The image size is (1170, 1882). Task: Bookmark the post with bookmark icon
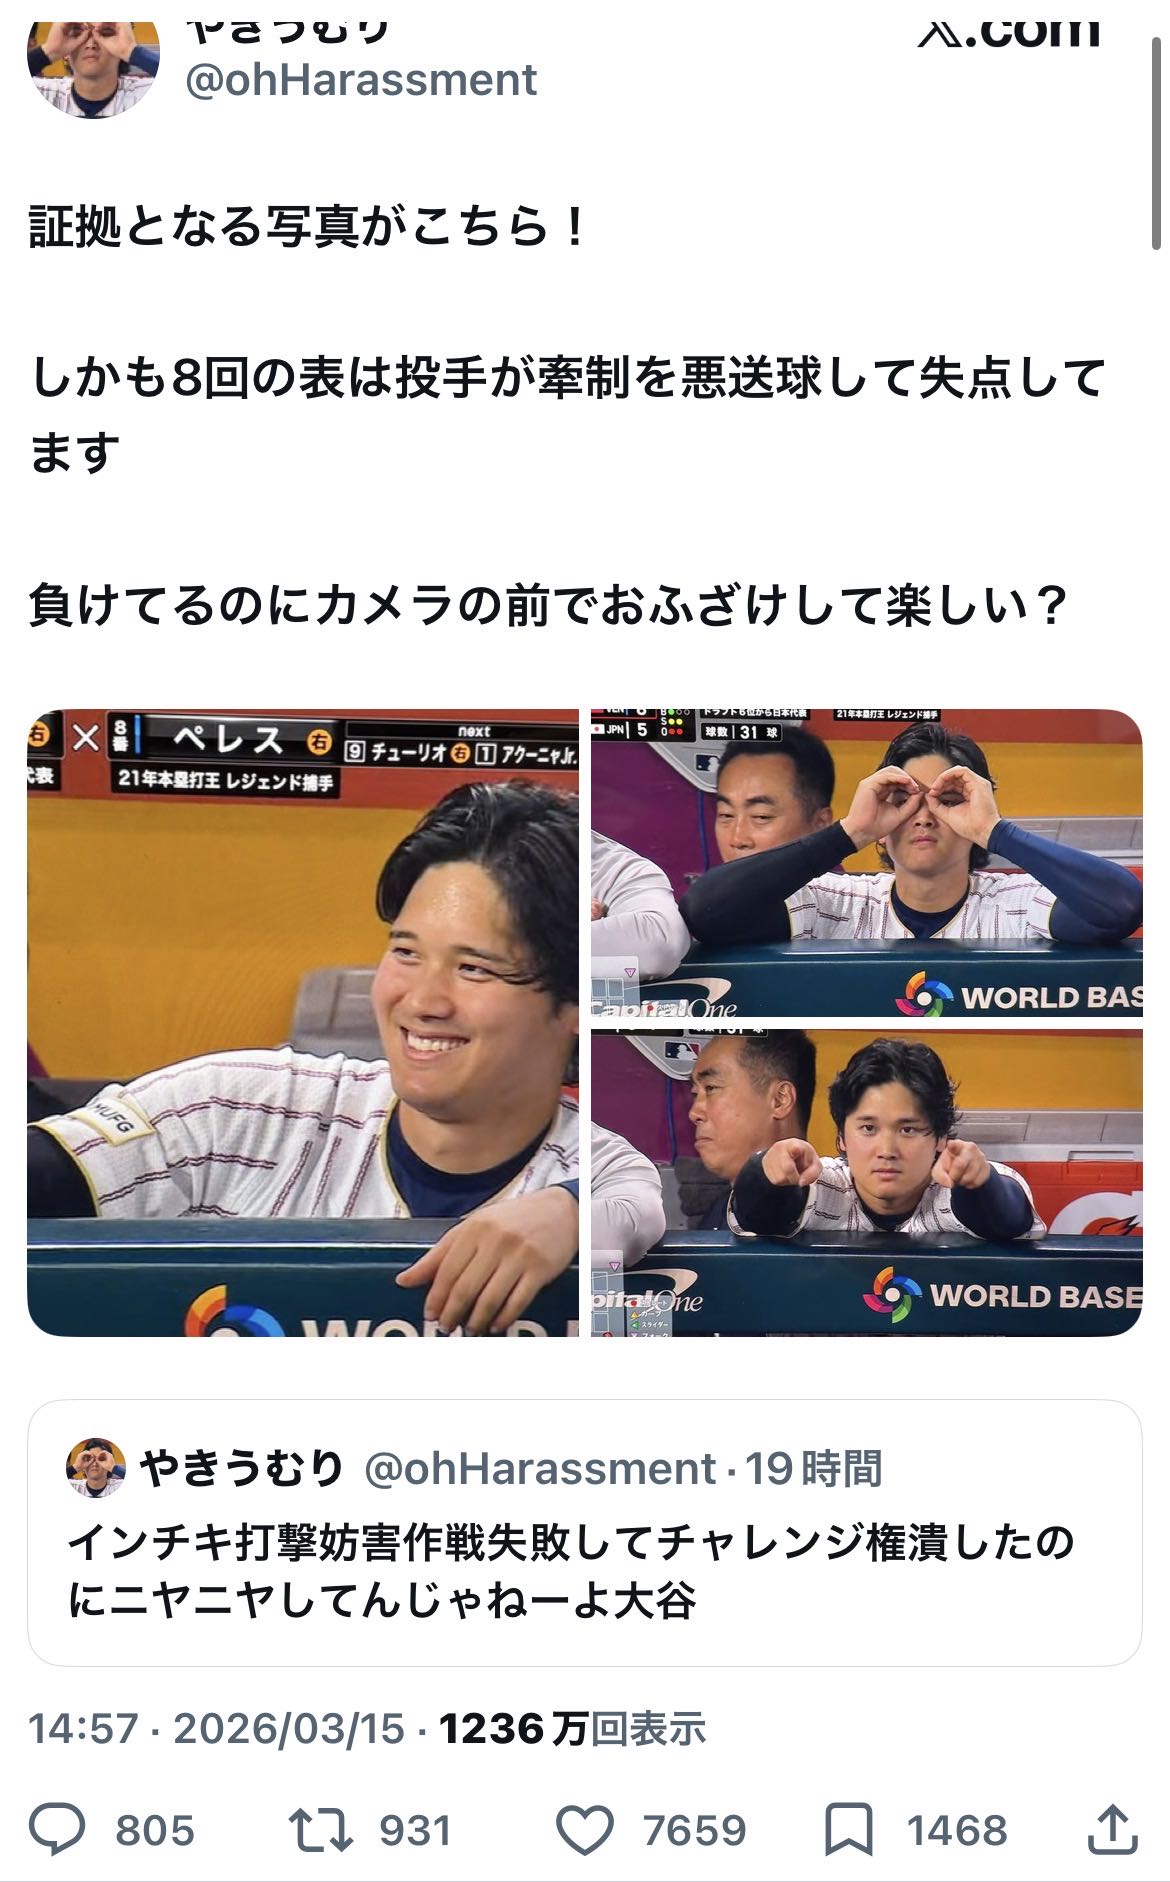(849, 1831)
